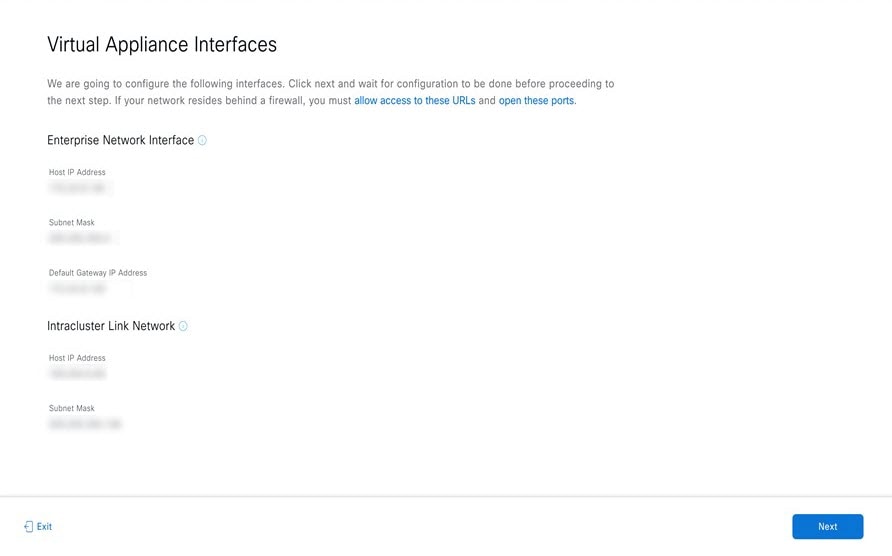Click Subnet Mask label under Intracluster section
Screen dimensions: 892x556
pyautogui.click(x=72, y=408)
